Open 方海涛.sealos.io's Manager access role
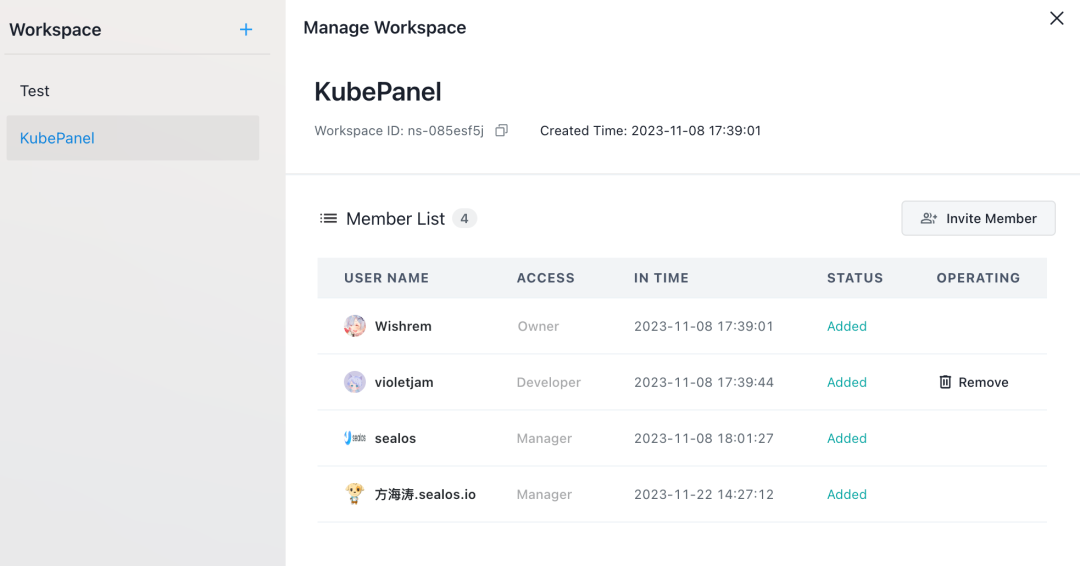Screen dimensions: 1080x566 coord(544,494)
